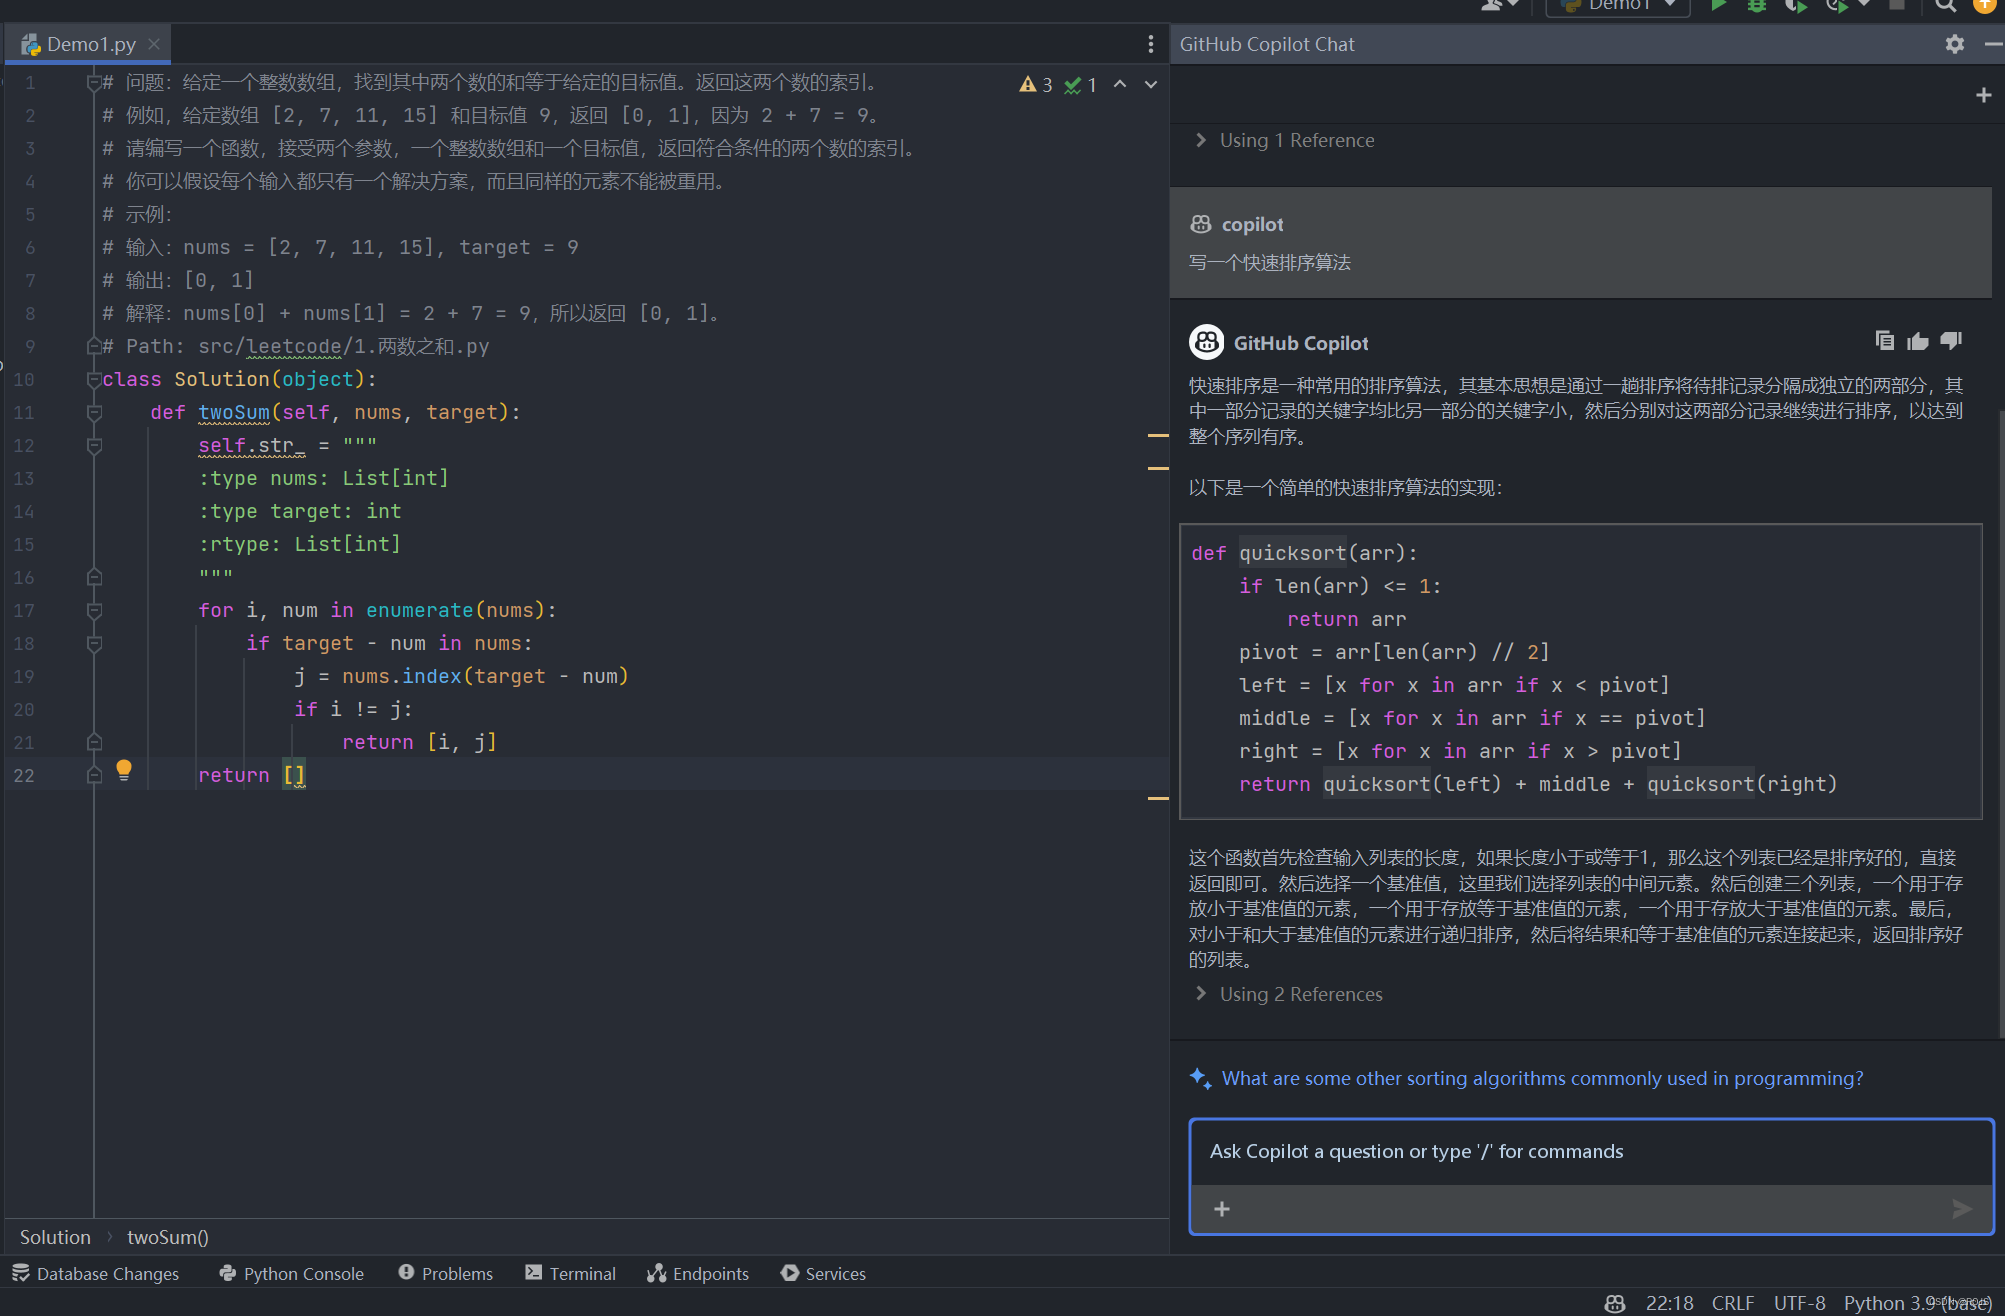The width and height of the screenshot is (2005, 1316).
Task: Open the Services tool window
Action: (824, 1273)
